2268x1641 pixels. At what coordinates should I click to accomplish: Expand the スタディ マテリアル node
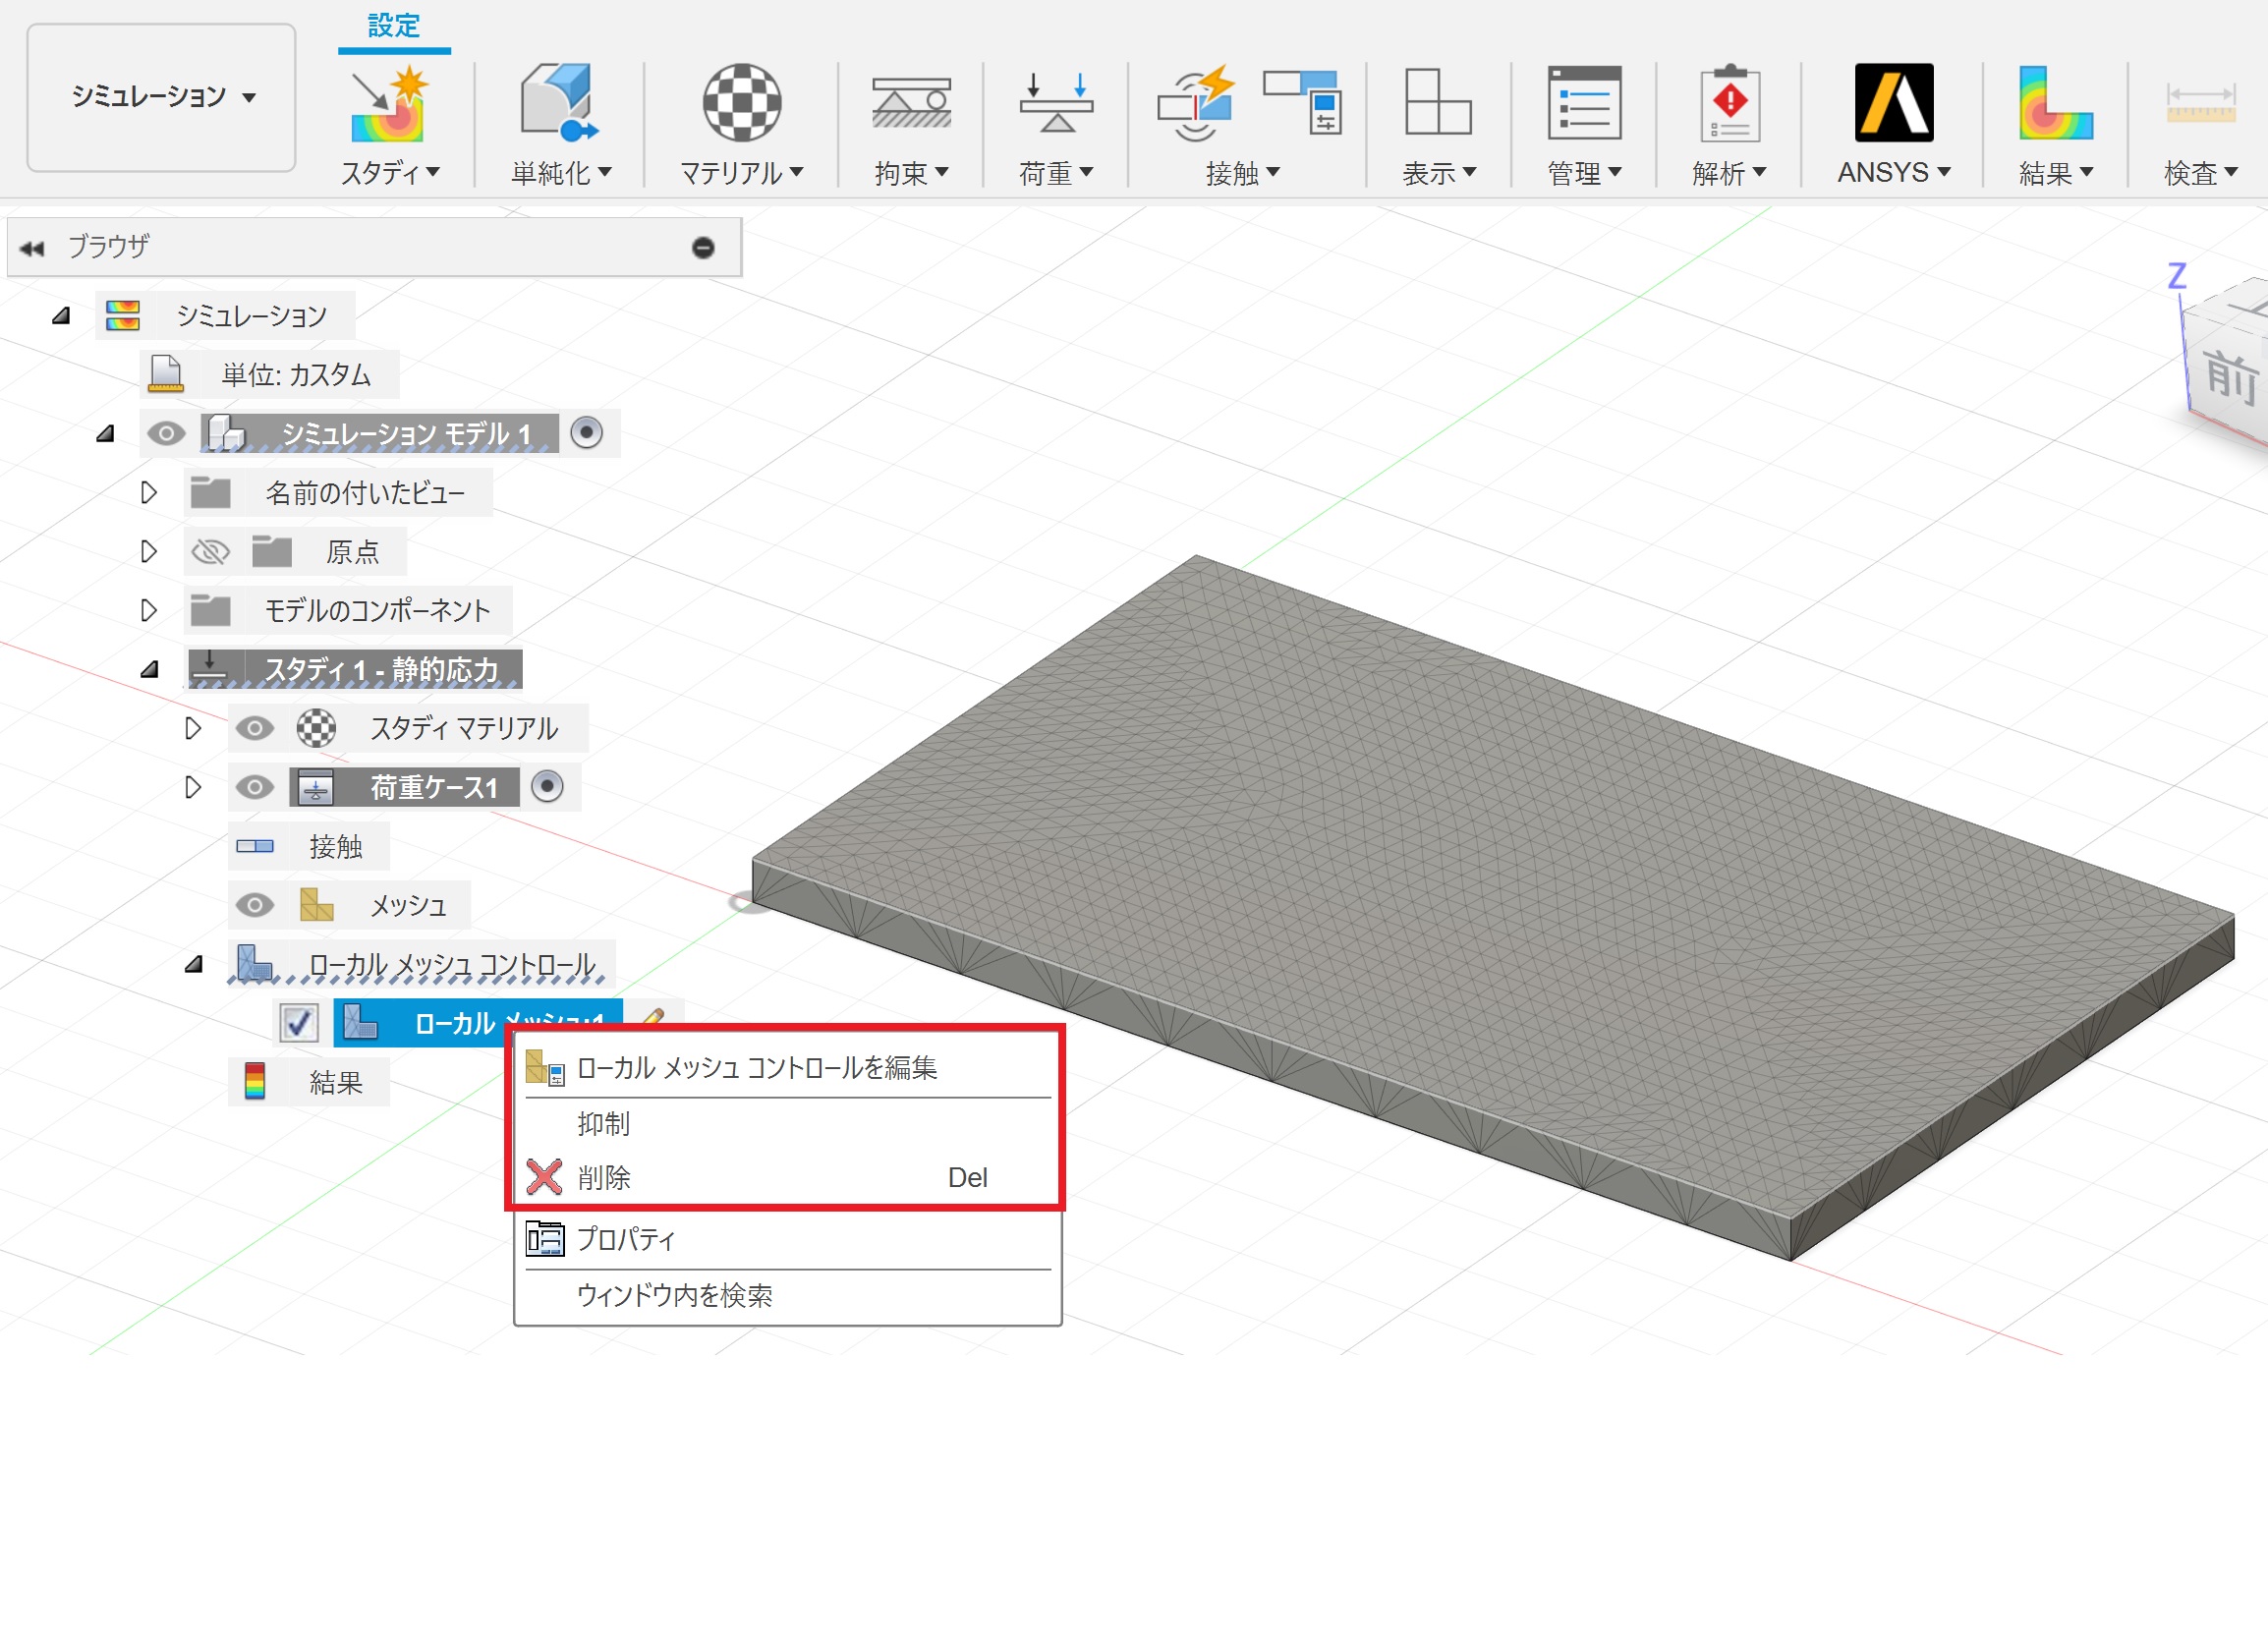click(193, 728)
